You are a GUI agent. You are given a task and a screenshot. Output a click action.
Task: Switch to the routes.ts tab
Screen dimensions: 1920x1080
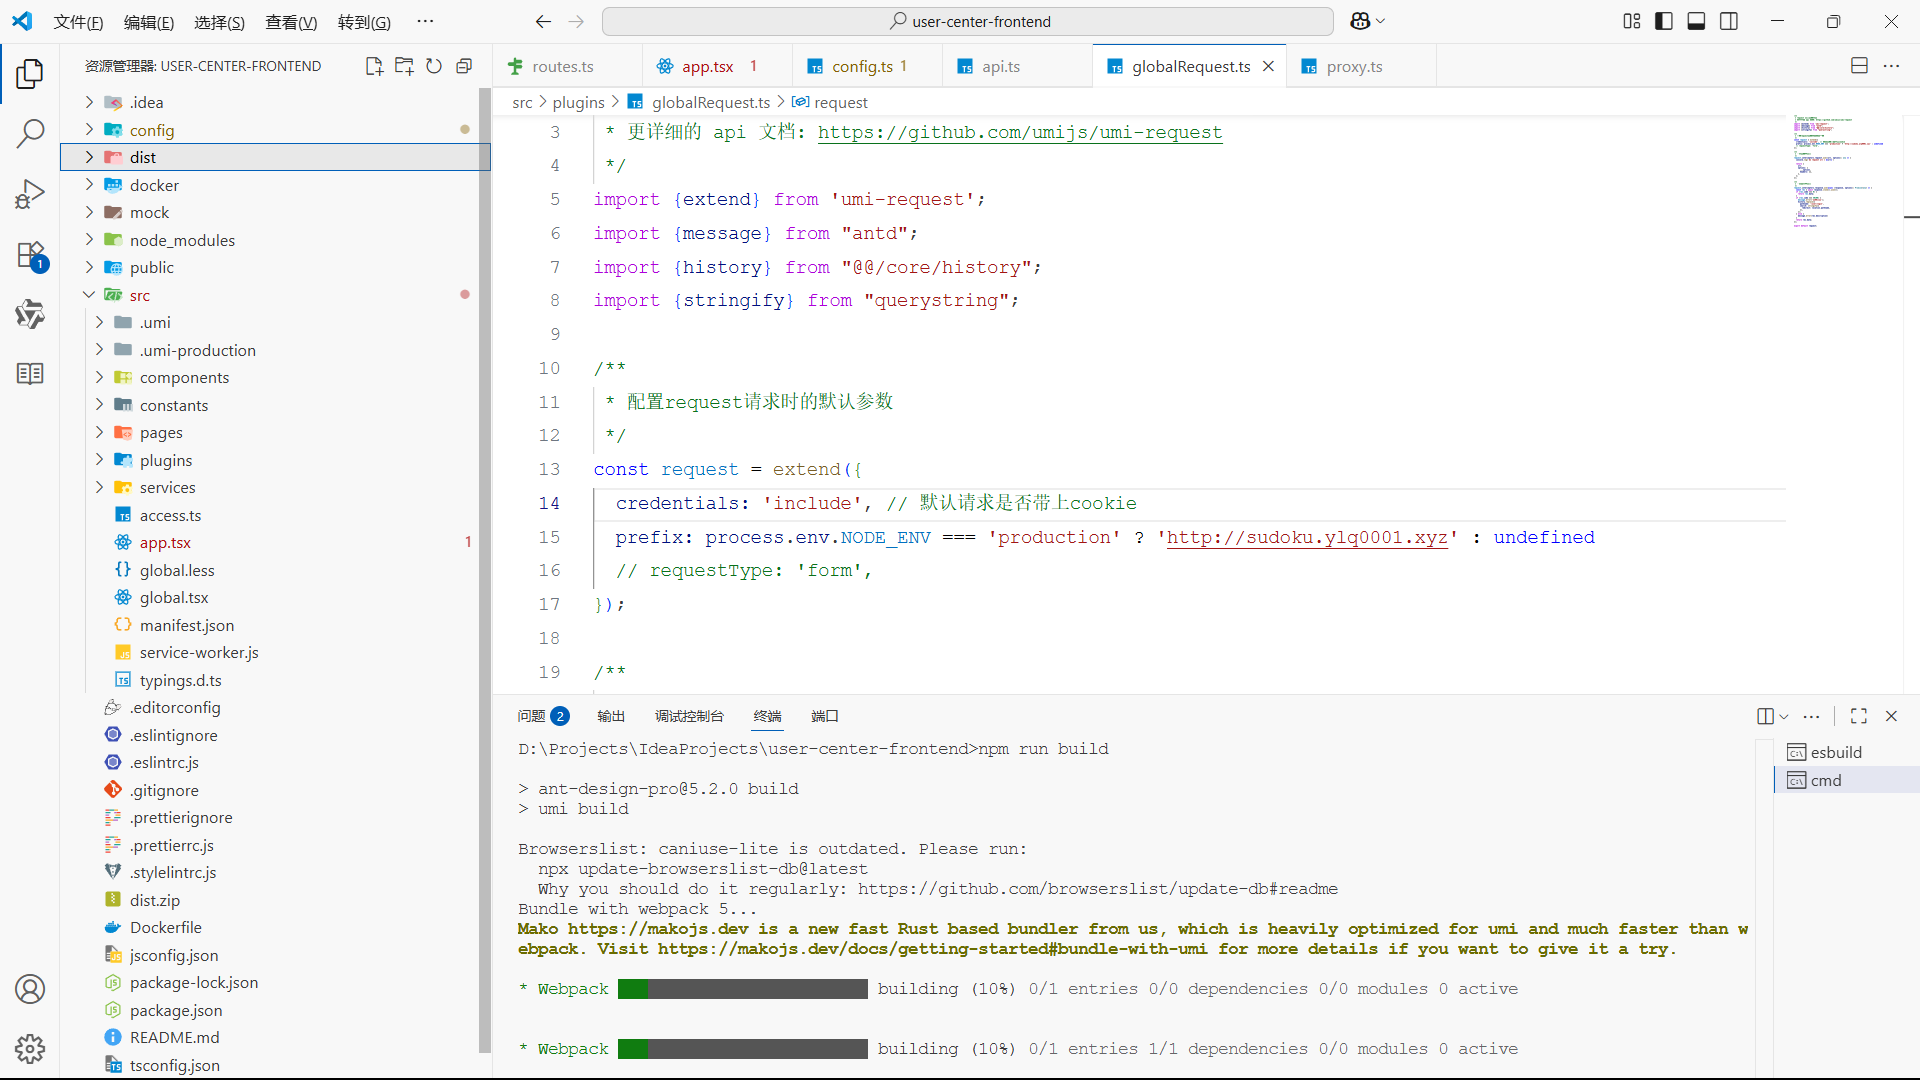tap(563, 66)
